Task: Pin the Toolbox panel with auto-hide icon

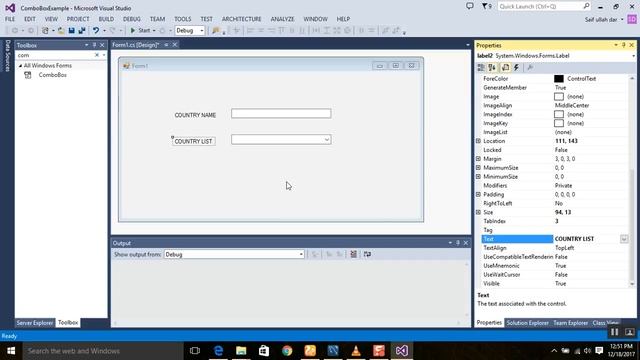Action: [94, 45]
